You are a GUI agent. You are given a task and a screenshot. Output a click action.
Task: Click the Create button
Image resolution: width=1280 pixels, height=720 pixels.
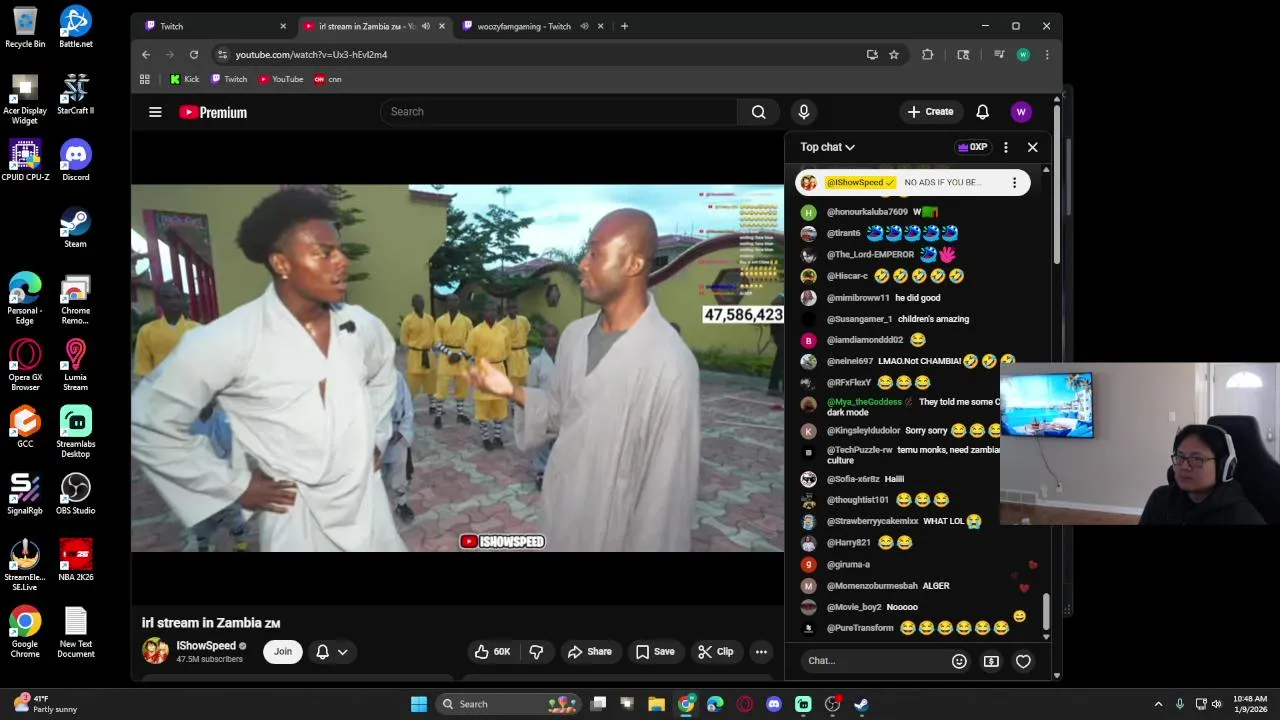pyautogui.click(x=931, y=112)
